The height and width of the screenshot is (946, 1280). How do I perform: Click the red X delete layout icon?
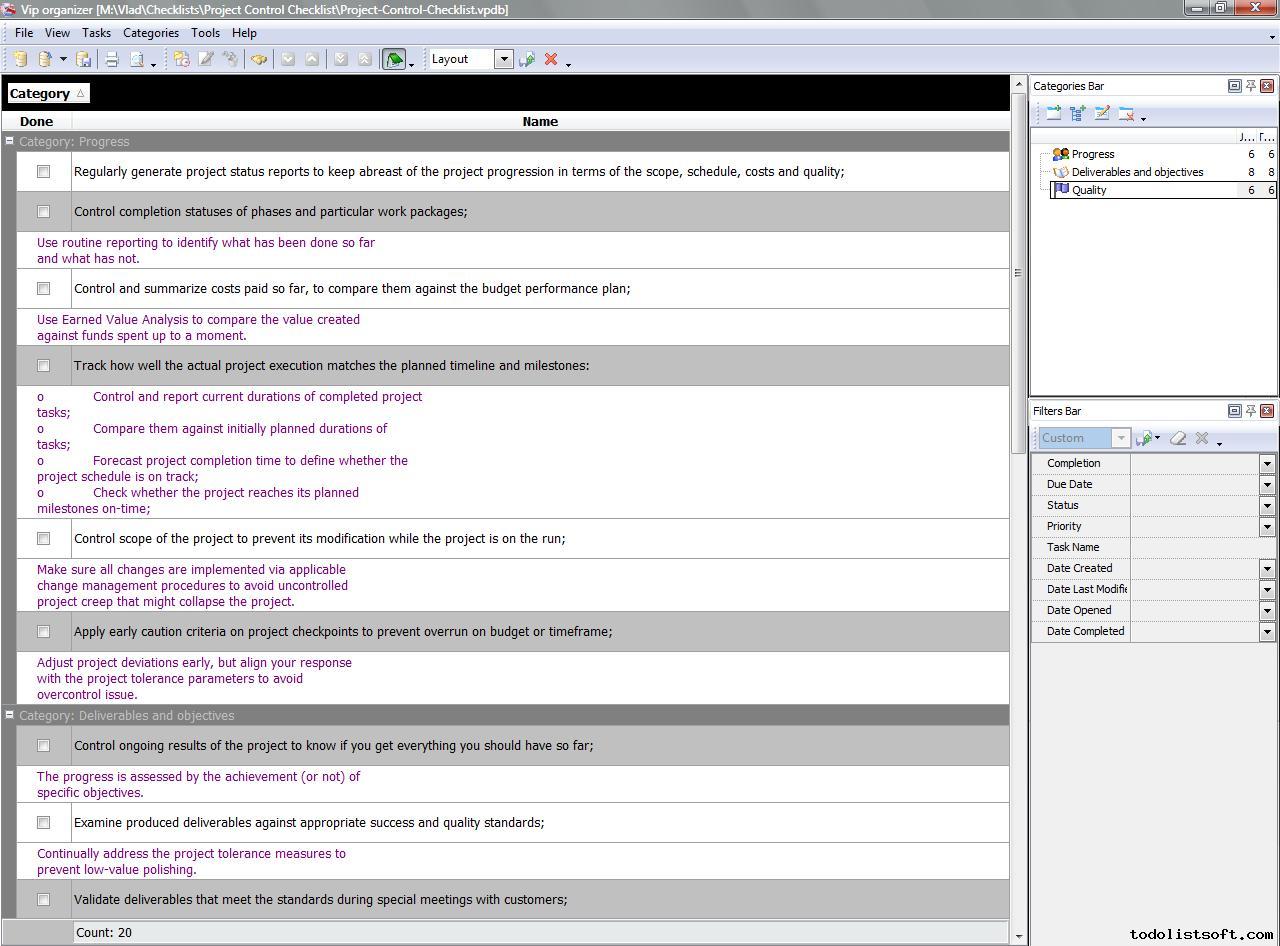[x=551, y=60]
